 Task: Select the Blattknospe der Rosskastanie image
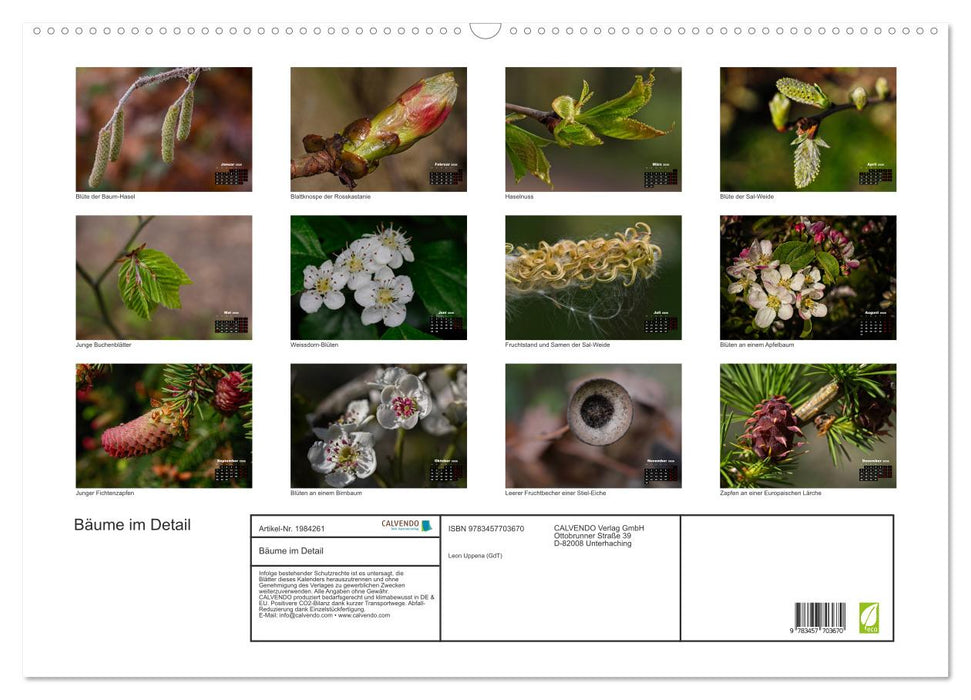click(378, 129)
